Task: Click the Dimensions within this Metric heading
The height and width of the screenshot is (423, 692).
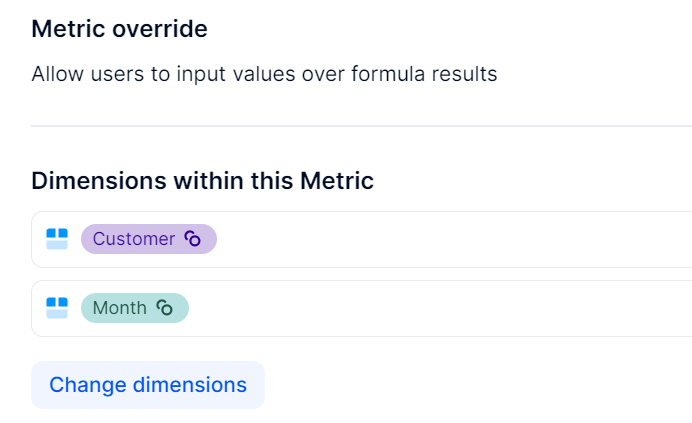Action: point(203,181)
